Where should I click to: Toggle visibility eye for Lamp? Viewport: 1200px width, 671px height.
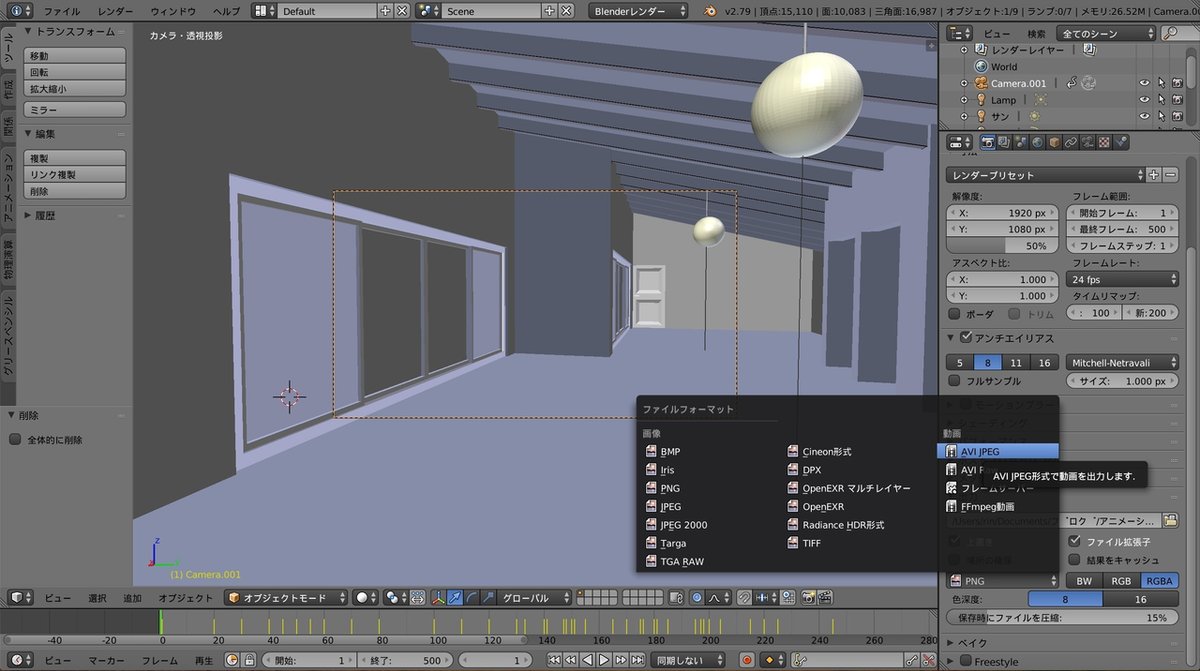pos(1145,100)
